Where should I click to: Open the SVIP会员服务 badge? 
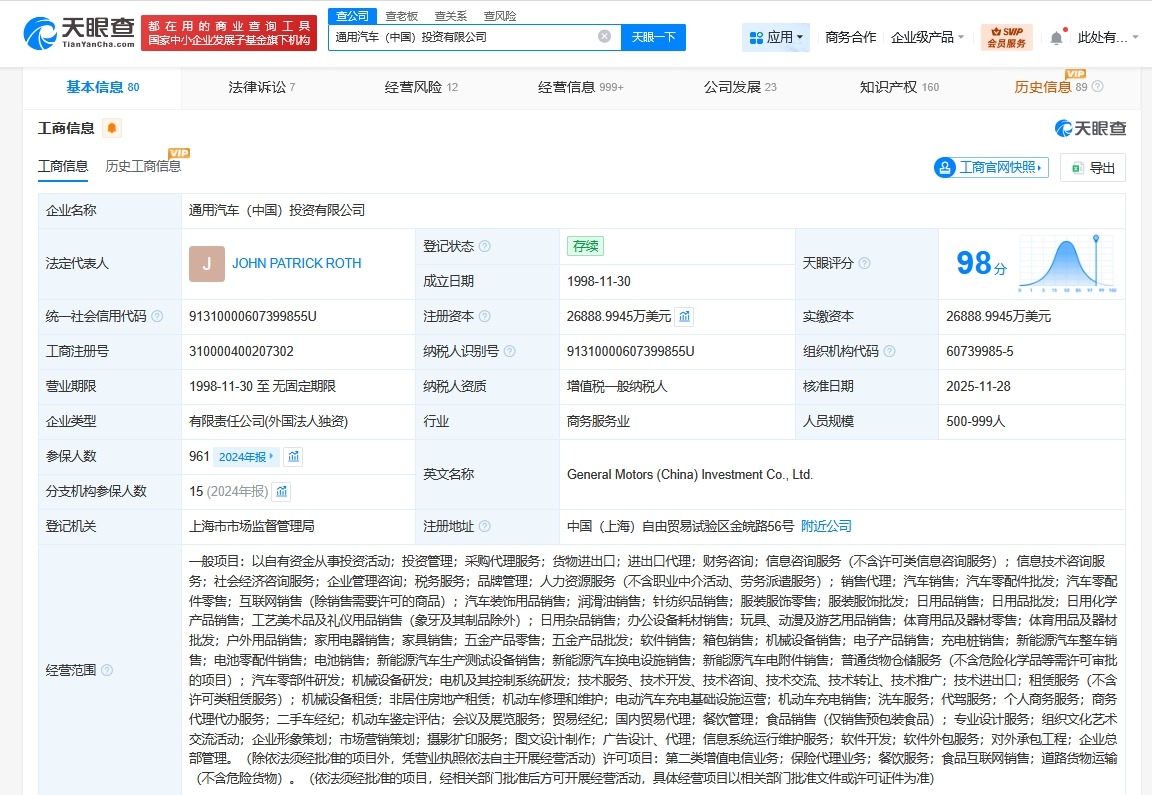[1006, 37]
